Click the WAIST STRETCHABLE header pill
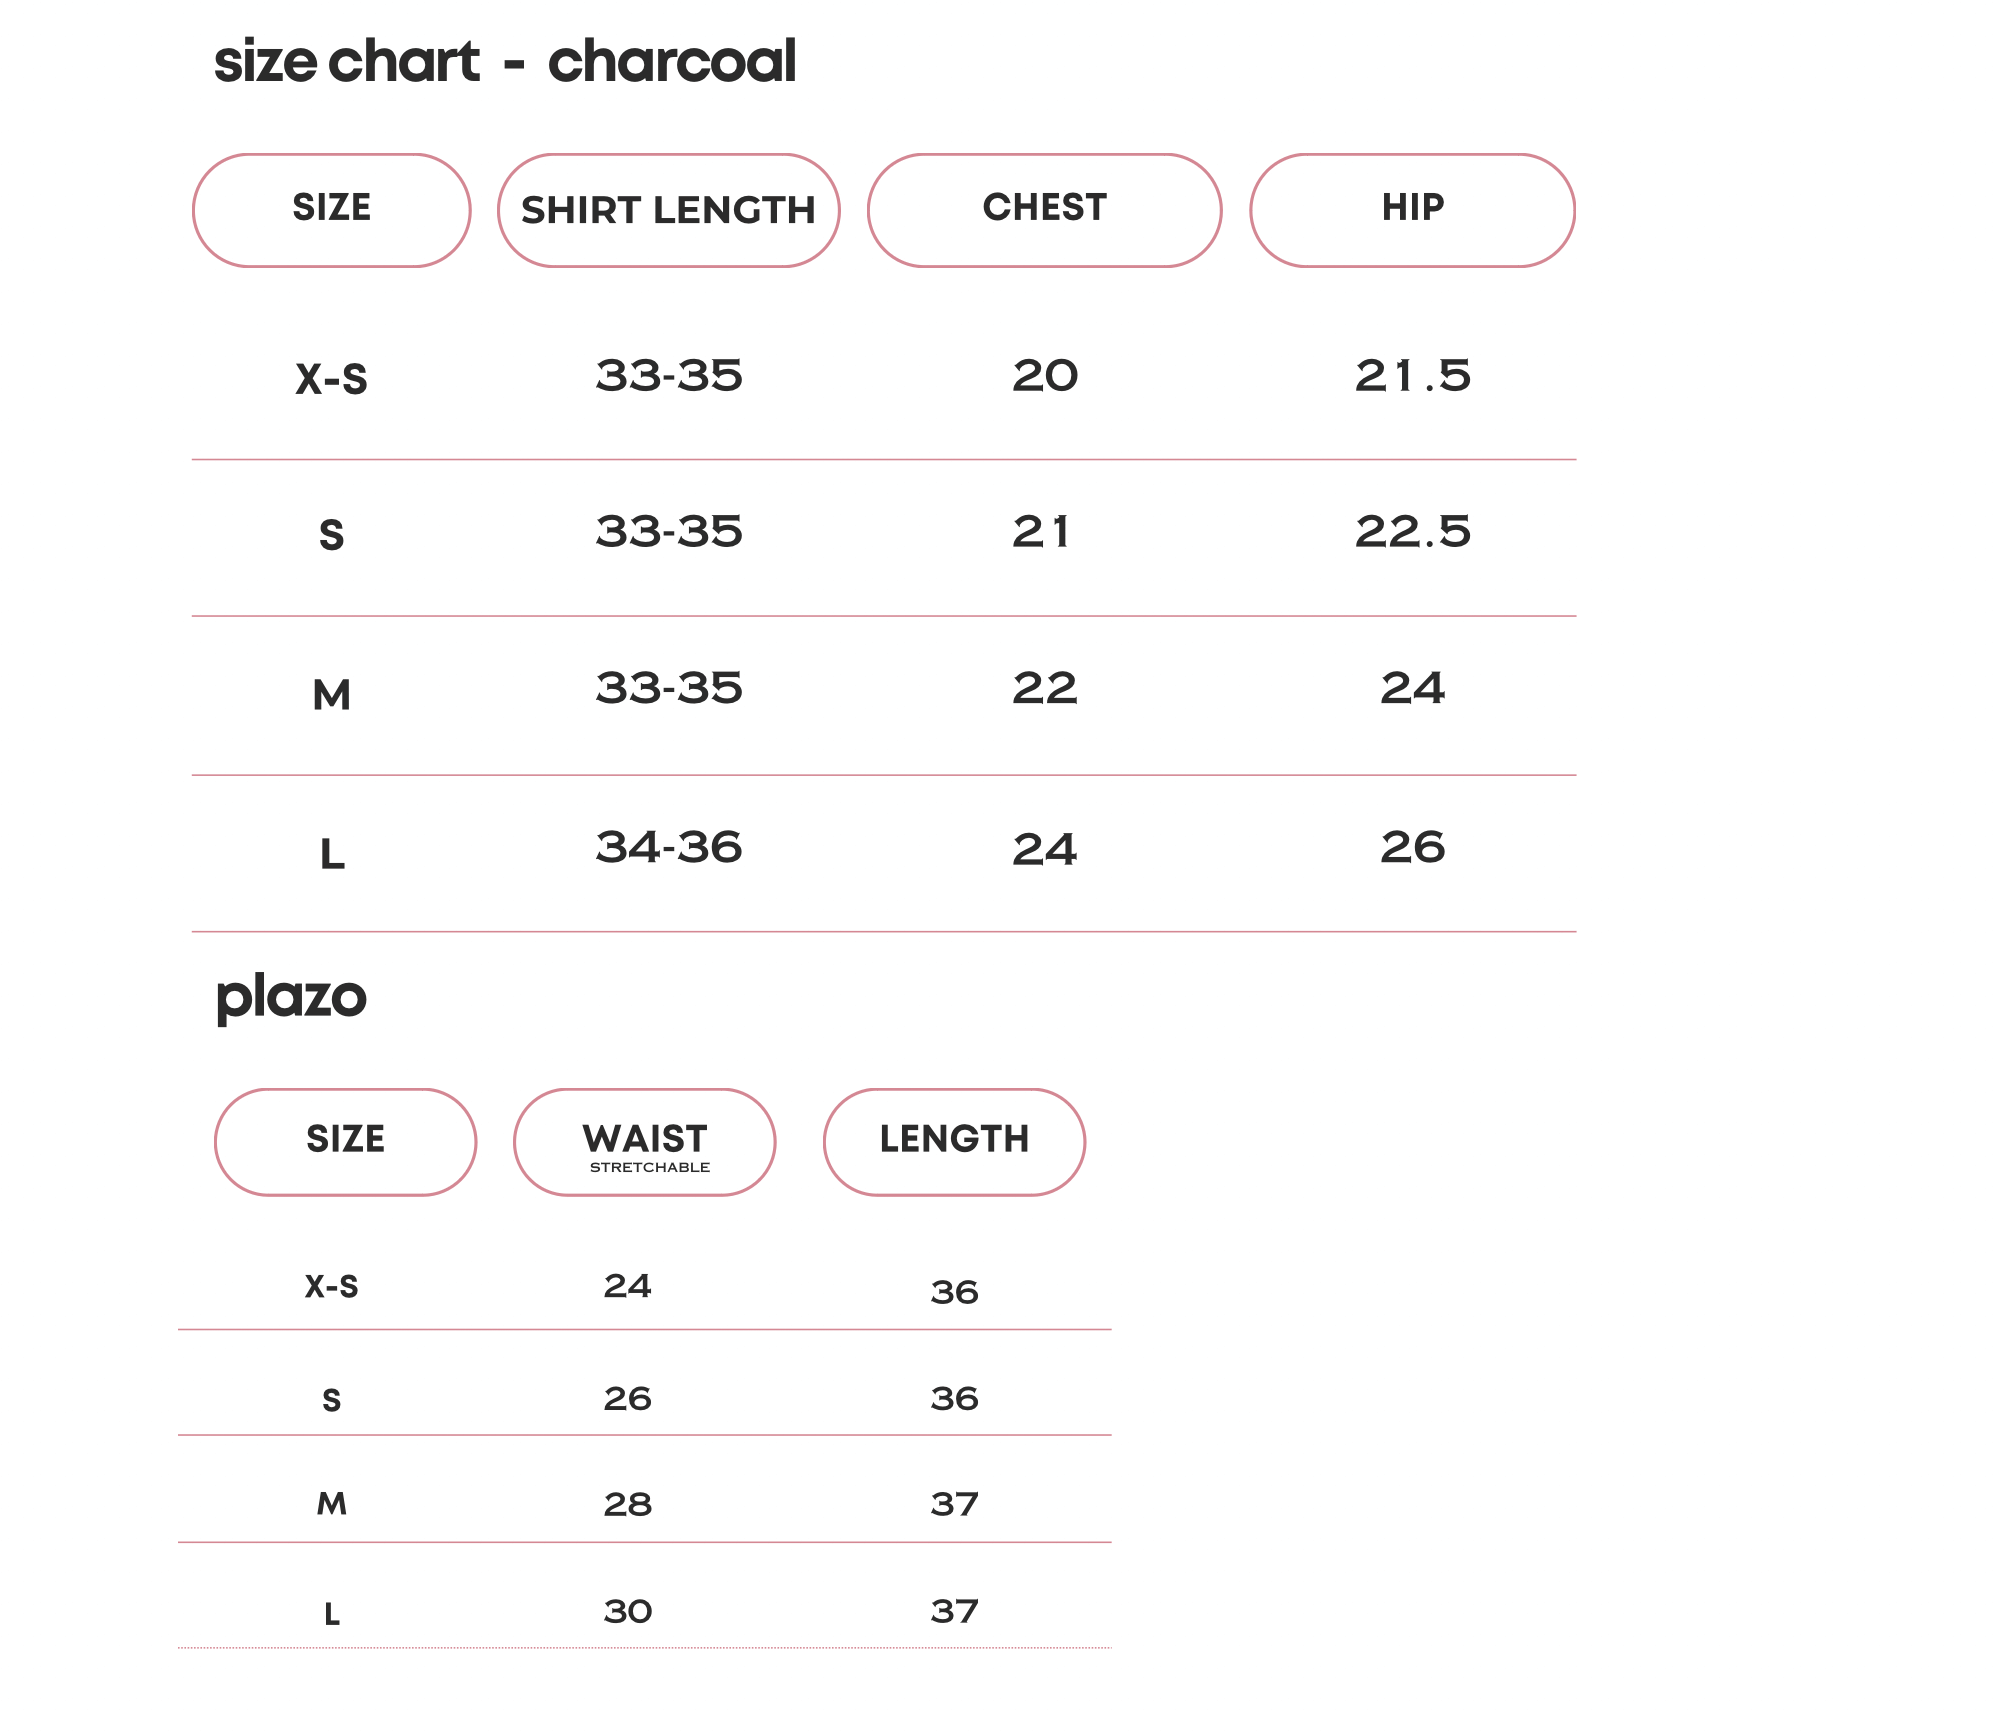Viewport: 2001px width, 1731px height. [x=645, y=1142]
